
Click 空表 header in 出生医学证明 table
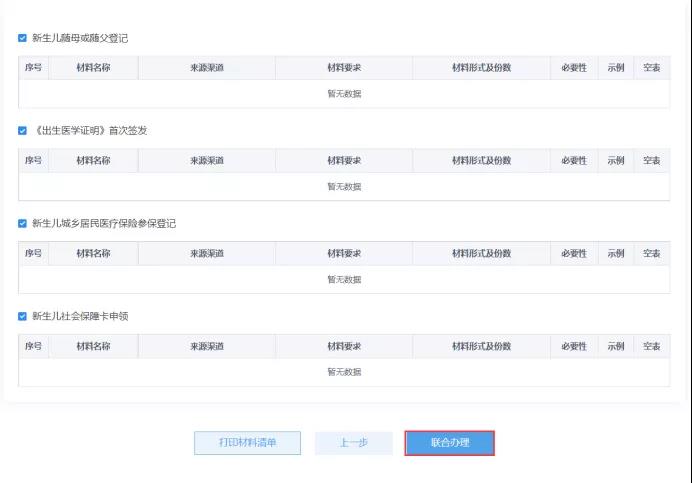[x=652, y=160]
